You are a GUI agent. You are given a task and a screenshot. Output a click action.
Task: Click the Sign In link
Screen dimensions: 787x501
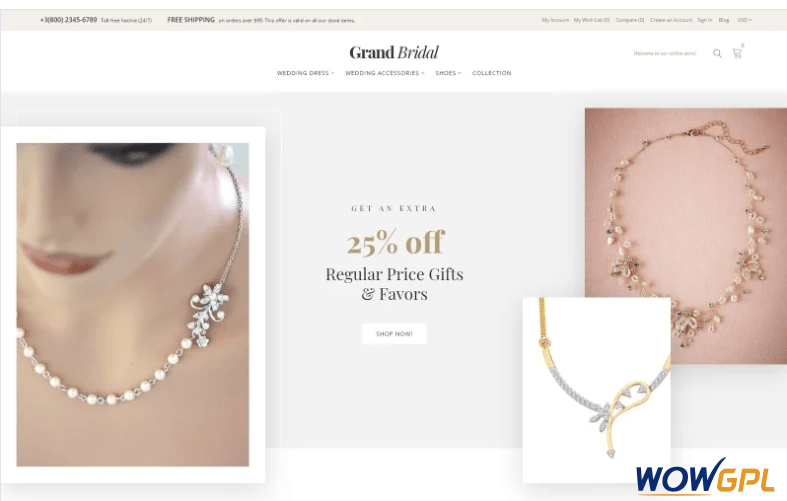(x=705, y=20)
